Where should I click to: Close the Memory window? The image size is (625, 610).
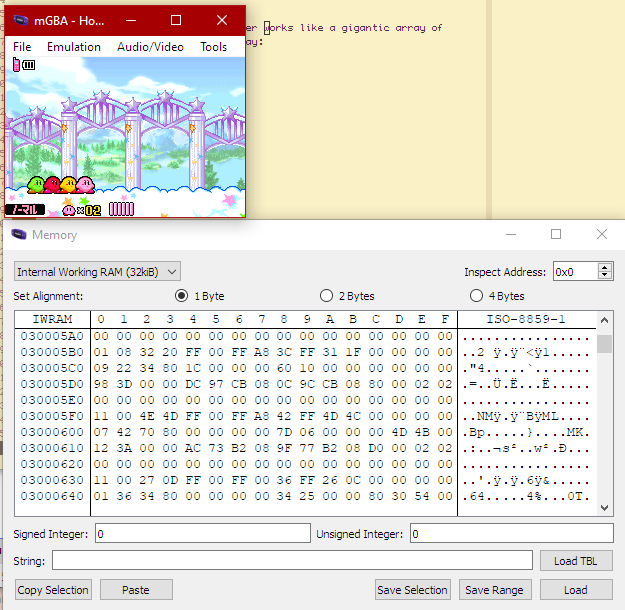click(x=601, y=235)
